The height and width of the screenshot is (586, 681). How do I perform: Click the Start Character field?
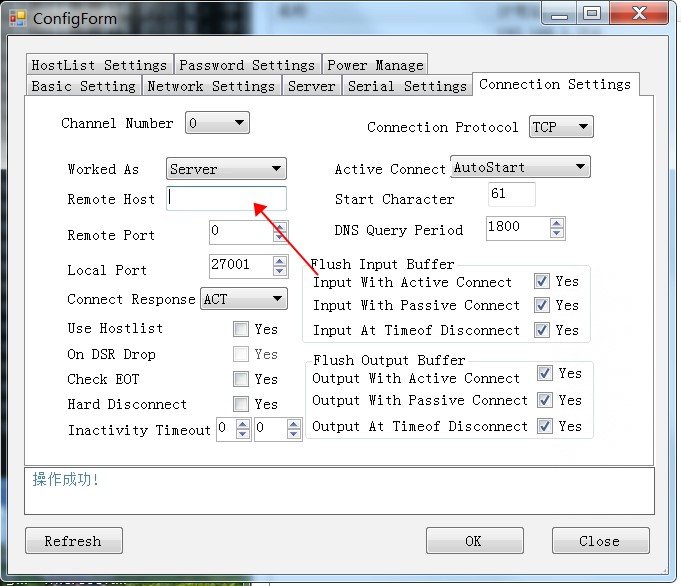coord(511,194)
